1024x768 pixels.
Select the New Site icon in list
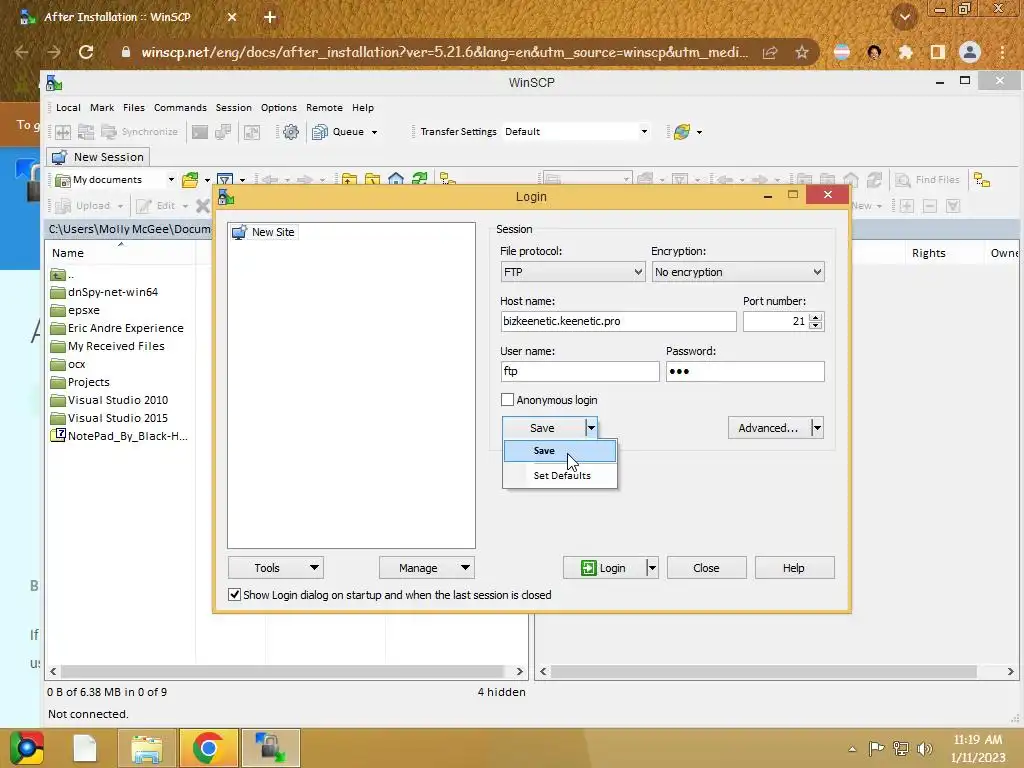click(x=239, y=232)
